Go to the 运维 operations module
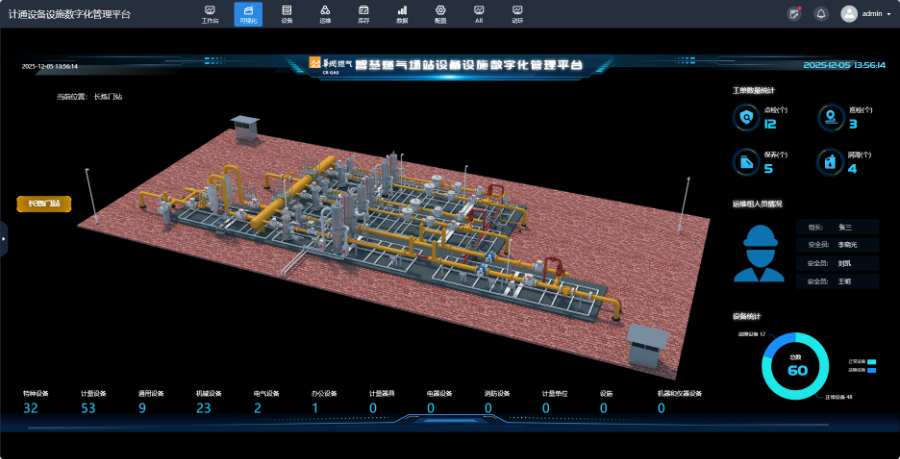 tap(325, 13)
